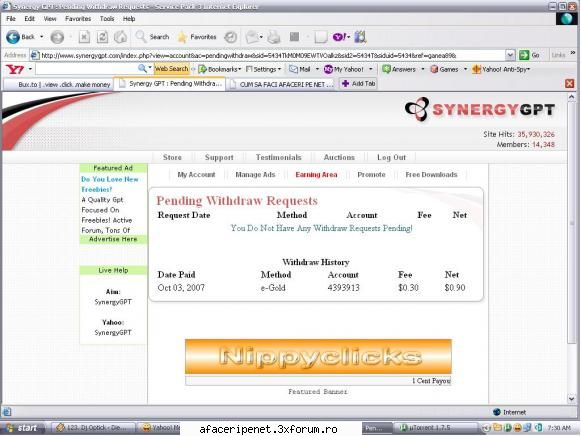Click the Nippyclicks featured banner
Screen dimensions: 581x436
[x=318, y=356]
